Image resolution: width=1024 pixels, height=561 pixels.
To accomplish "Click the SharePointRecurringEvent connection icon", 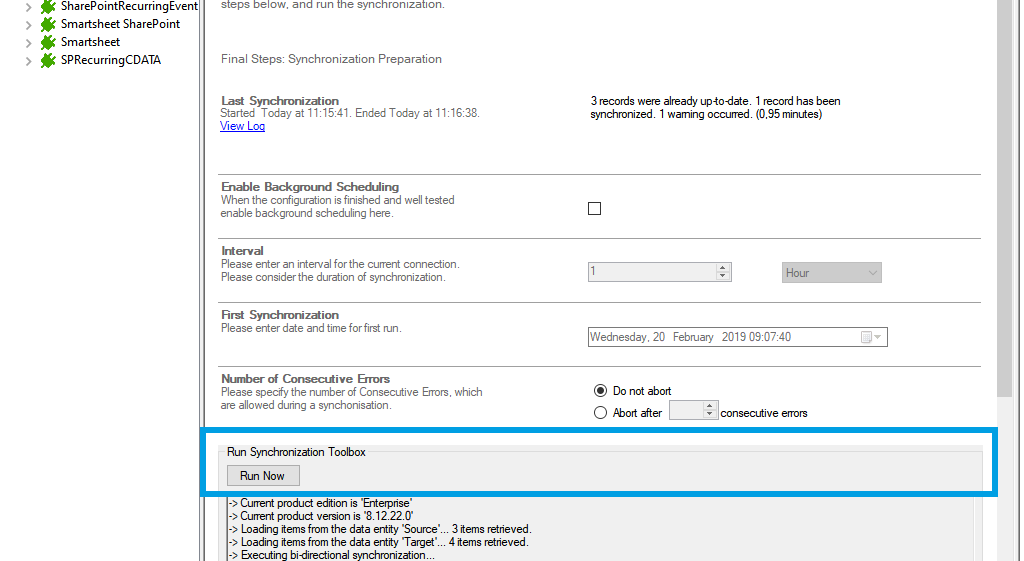I will pyautogui.click(x=48, y=6).
